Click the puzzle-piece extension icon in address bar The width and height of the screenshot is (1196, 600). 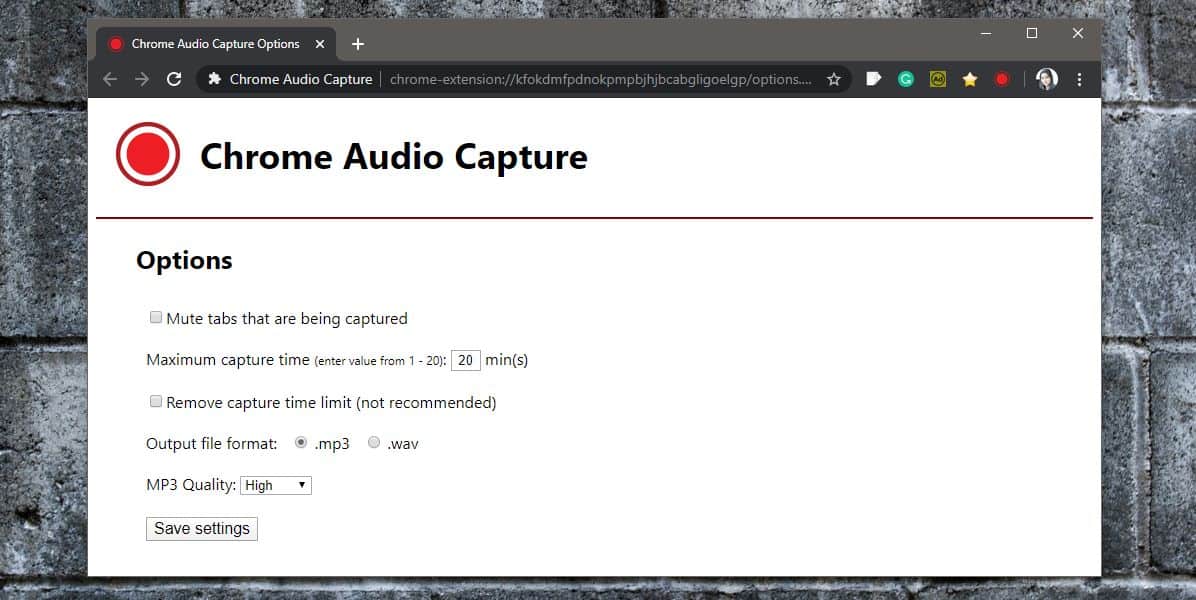[x=215, y=79]
